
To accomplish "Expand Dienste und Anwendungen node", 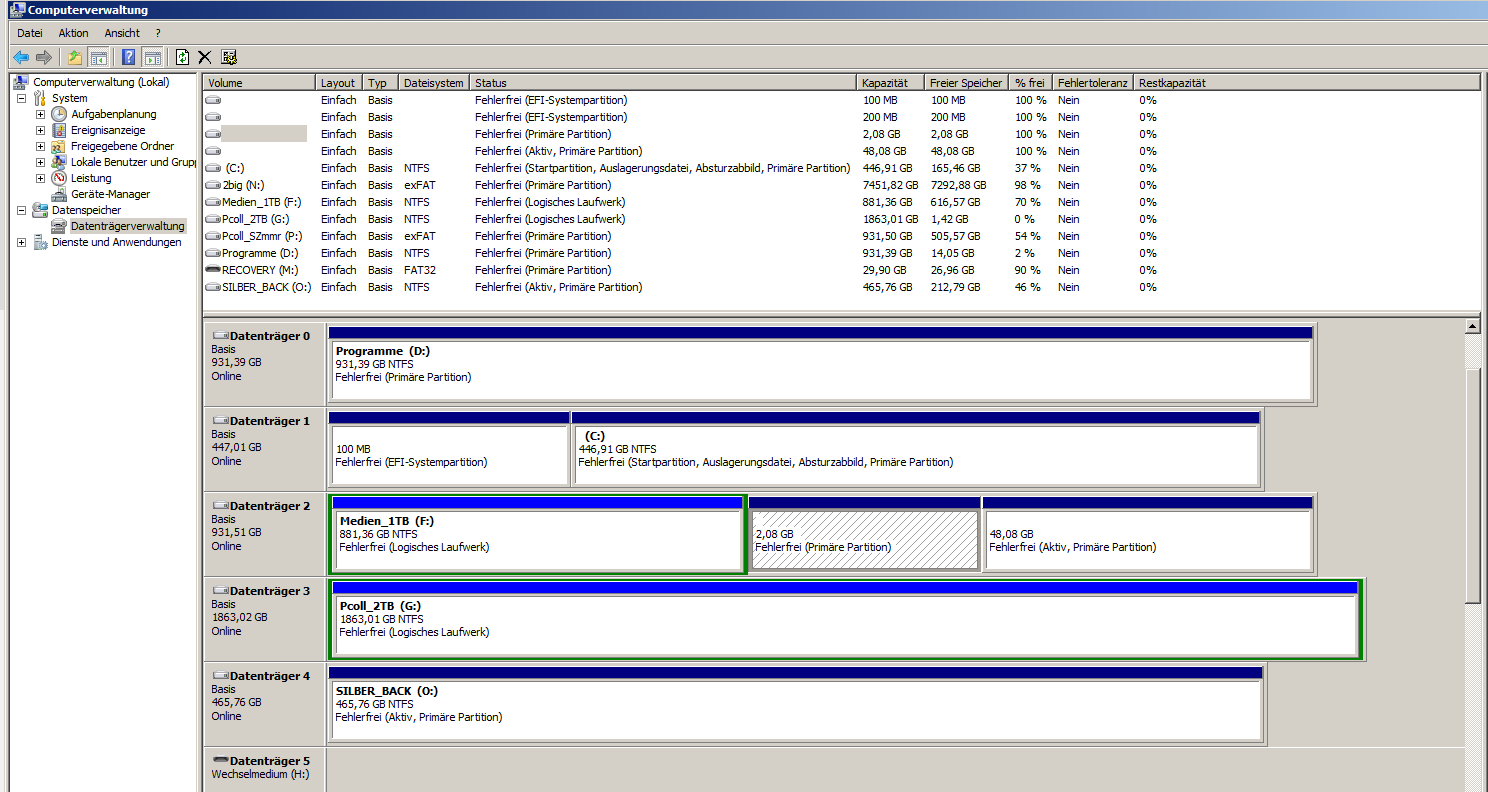I will tap(21, 243).
